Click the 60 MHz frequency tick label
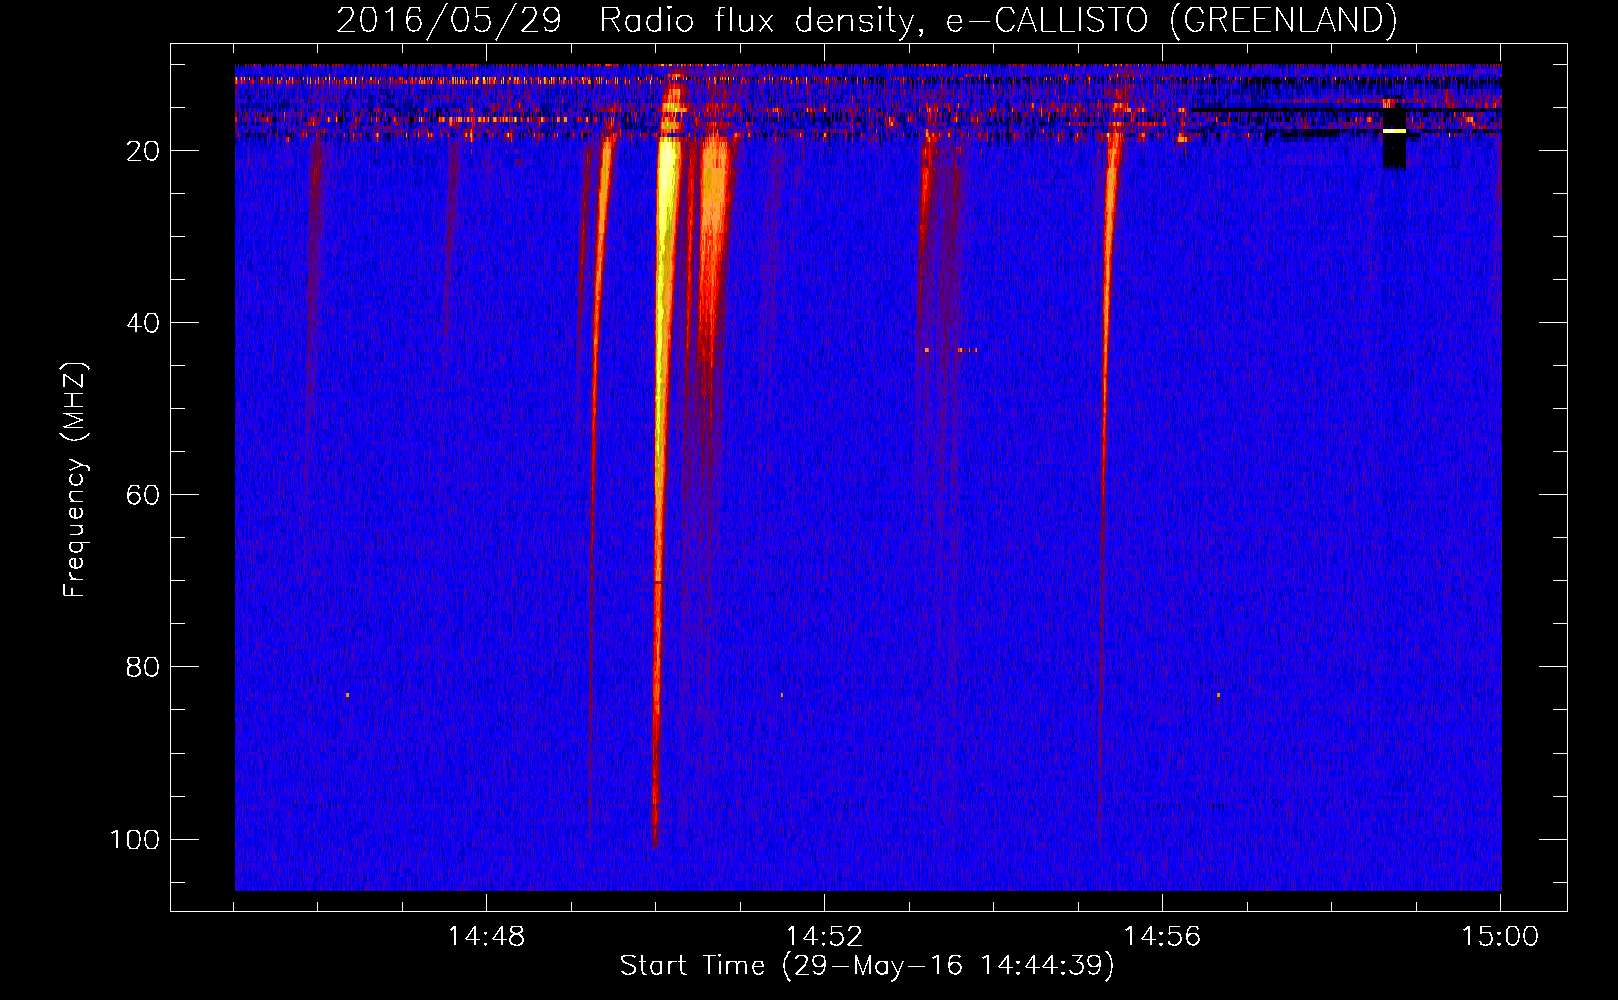Viewport: 1618px width, 1000px height. point(143,495)
